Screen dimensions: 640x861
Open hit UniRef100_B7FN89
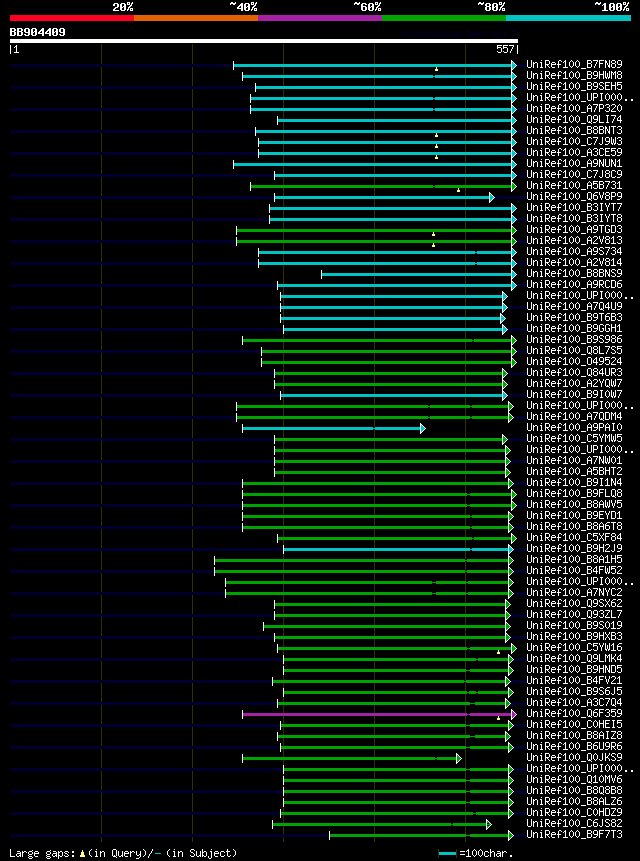coord(574,64)
